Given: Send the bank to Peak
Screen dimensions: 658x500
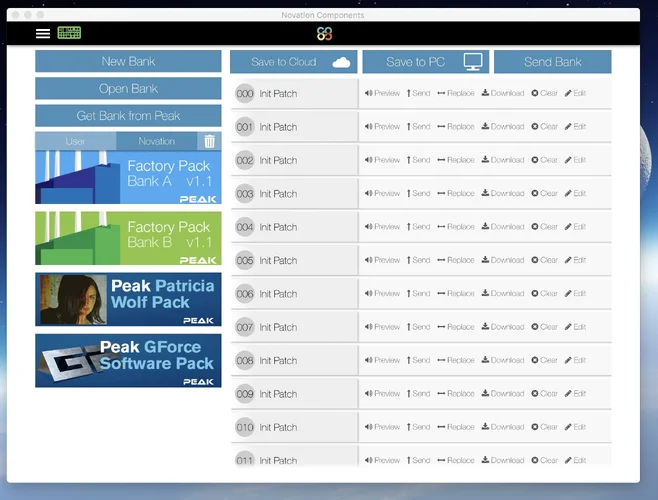Looking at the screenshot, I should [553, 62].
